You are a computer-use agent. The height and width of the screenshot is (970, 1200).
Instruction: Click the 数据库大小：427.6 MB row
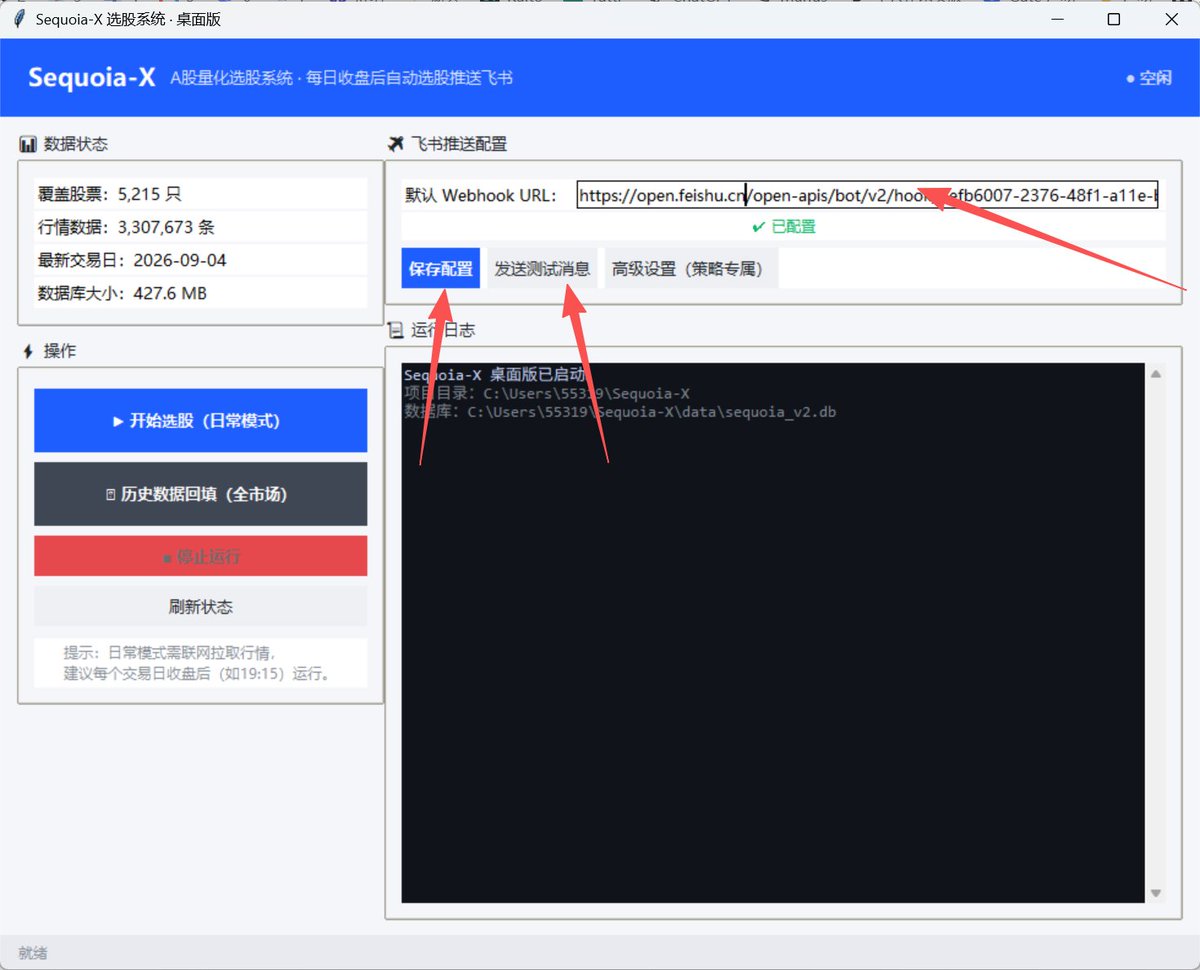click(x=201, y=293)
